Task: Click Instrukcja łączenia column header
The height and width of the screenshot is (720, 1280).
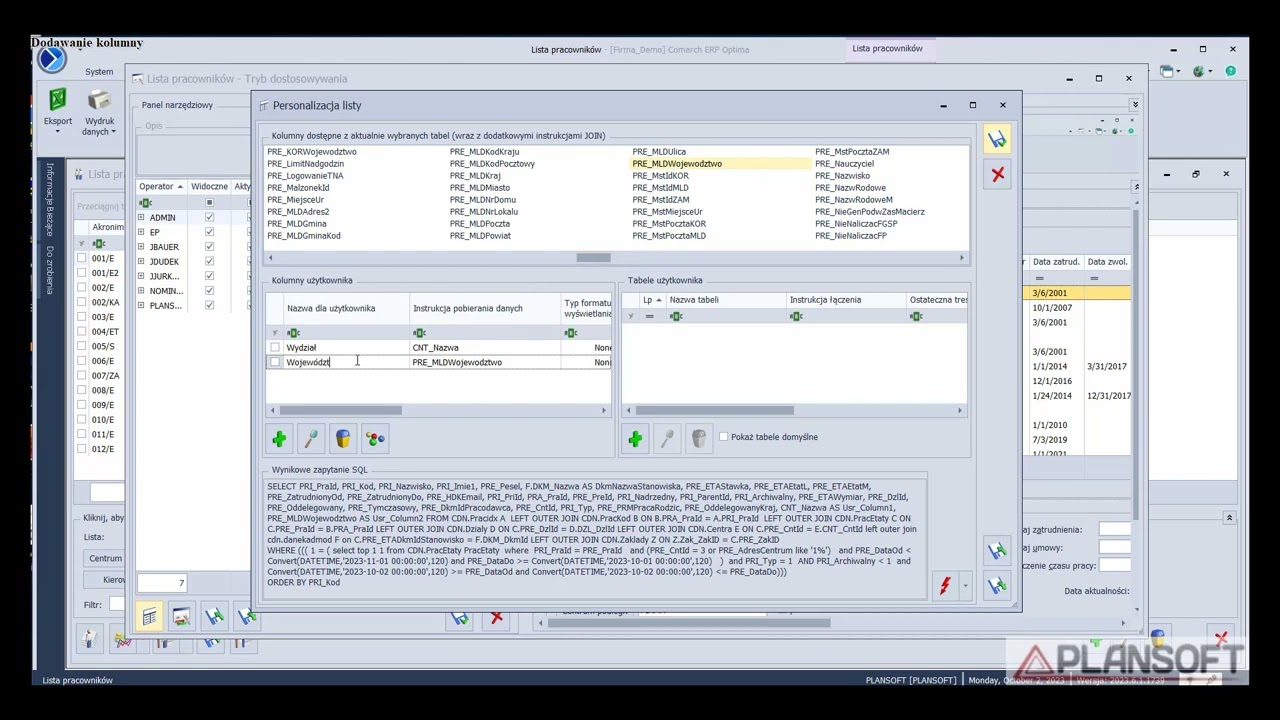Action: click(x=845, y=300)
